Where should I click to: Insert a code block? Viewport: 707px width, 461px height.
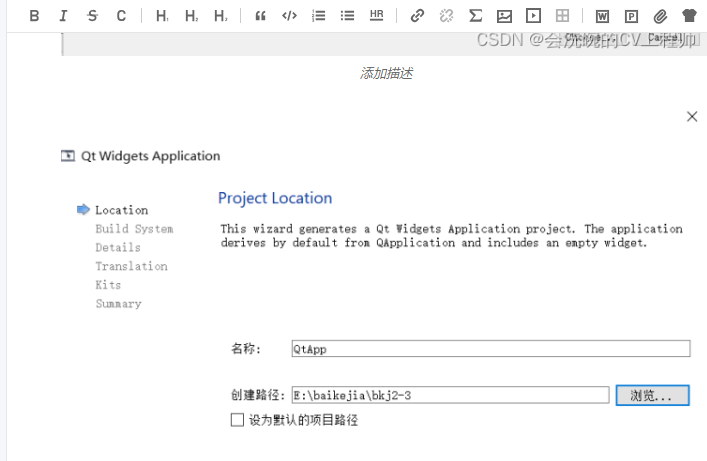point(289,16)
